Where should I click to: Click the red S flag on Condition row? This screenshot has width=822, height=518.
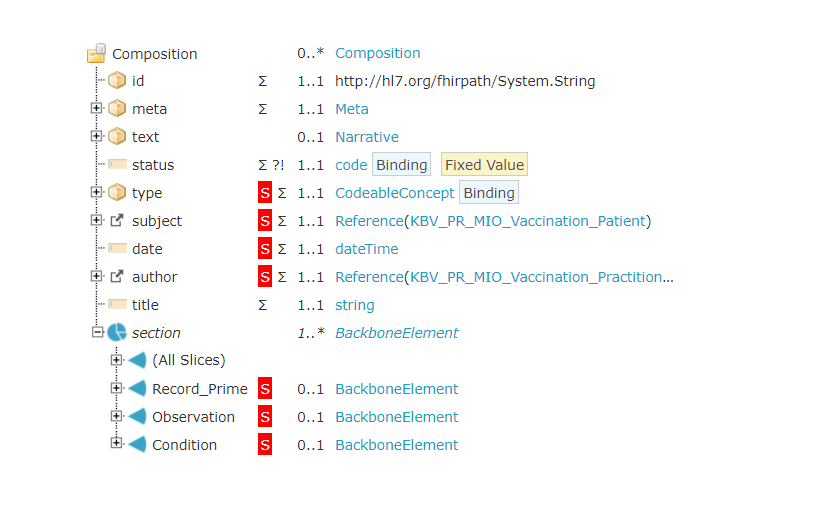click(x=265, y=445)
